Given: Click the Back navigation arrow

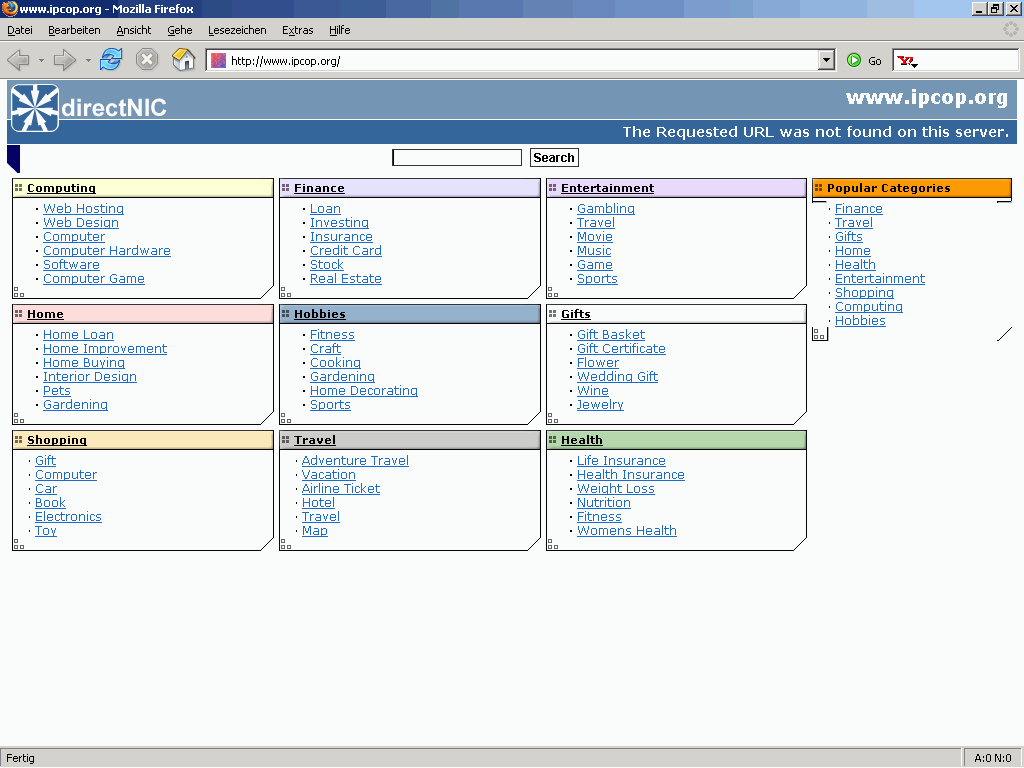Looking at the screenshot, I should pyautogui.click(x=18, y=60).
